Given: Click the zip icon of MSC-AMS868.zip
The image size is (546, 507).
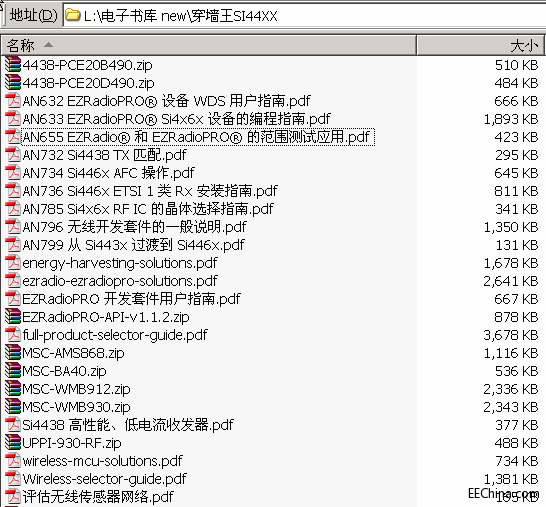Looking at the screenshot, I should [13, 353].
